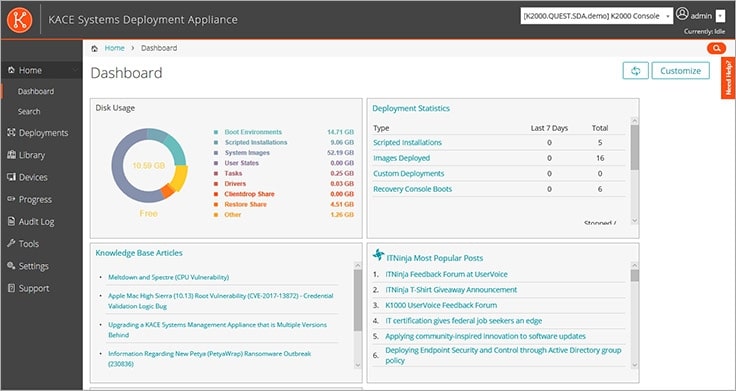Open the orange search icon button
Image resolution: width=736 pixels, height=391 pixels.
click(716, 48)
